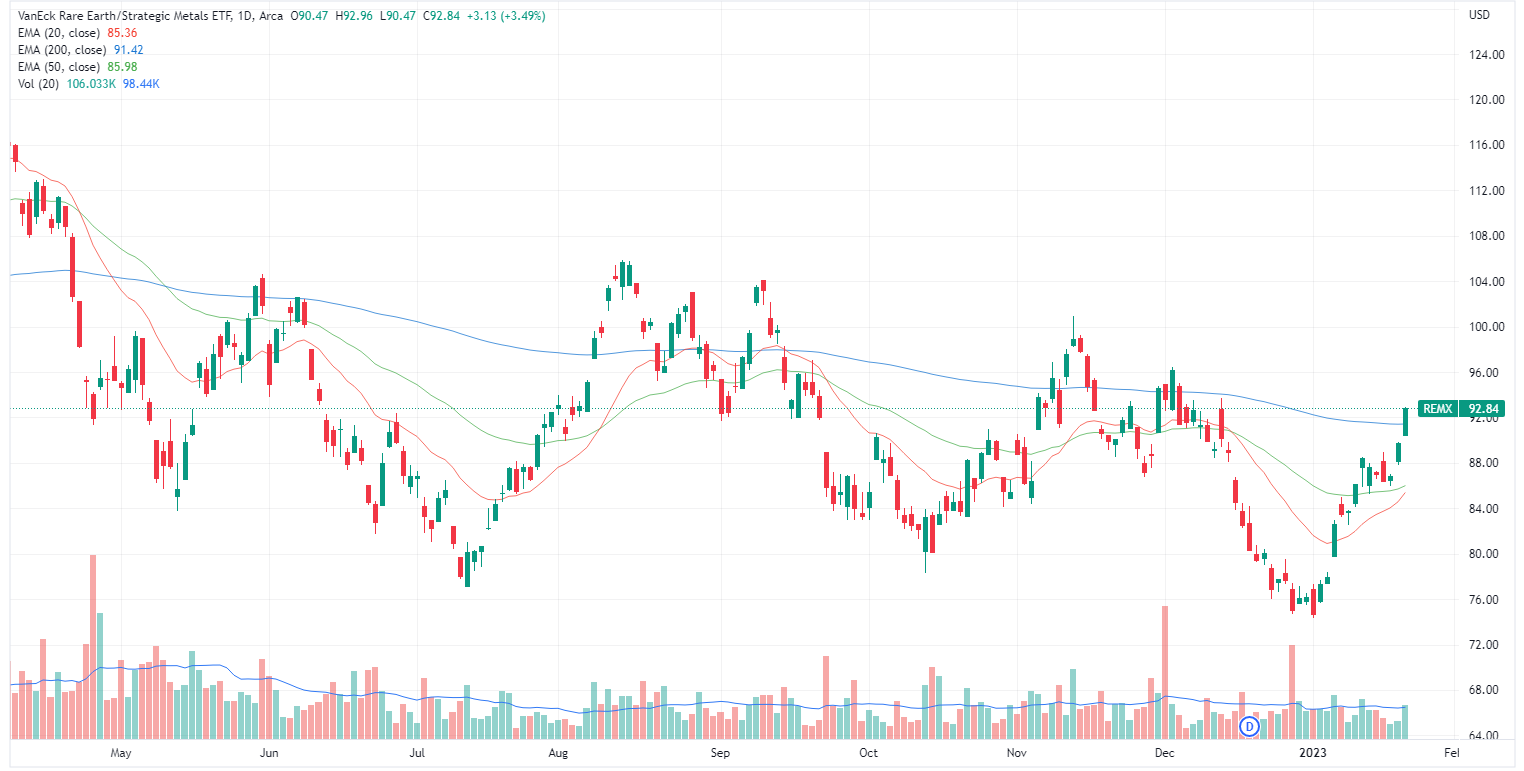
Task: Click the blue dividend "D" marker
Action: [x=1248, y=725]
